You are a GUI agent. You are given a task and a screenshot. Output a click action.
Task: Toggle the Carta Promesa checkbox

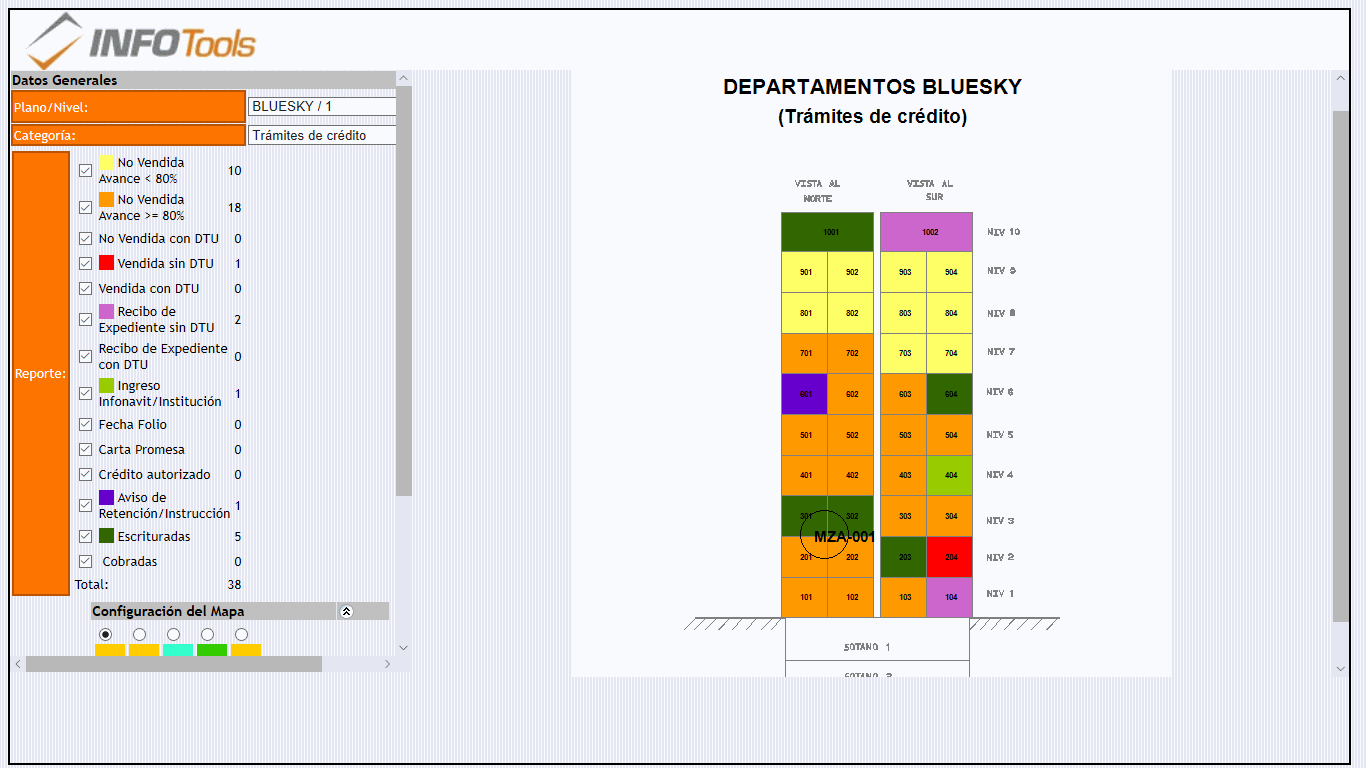click(x=86, y=450)
